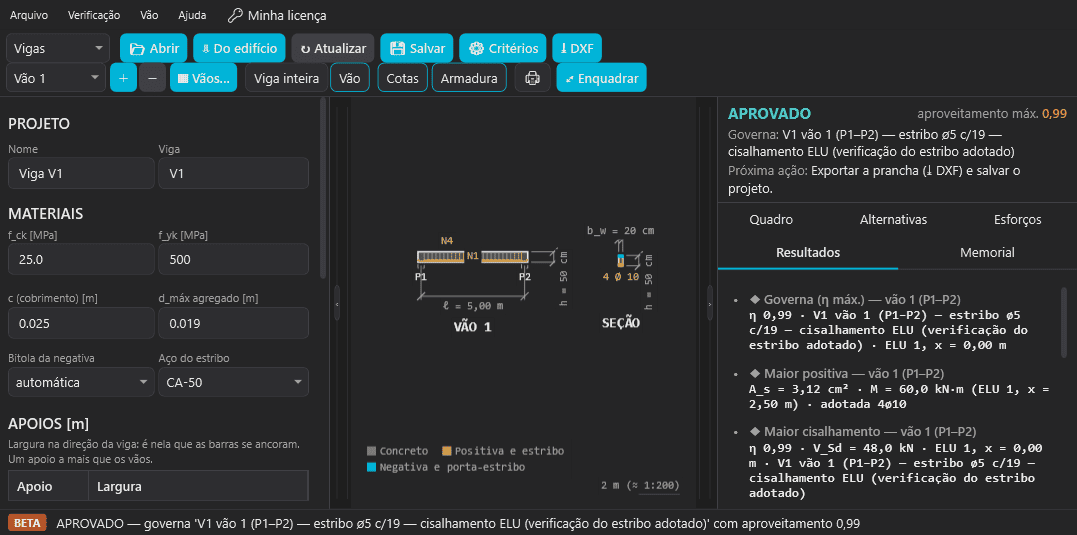Edit the Viga name field V1
Viewport: 1077px width, 535px height.
233,174
